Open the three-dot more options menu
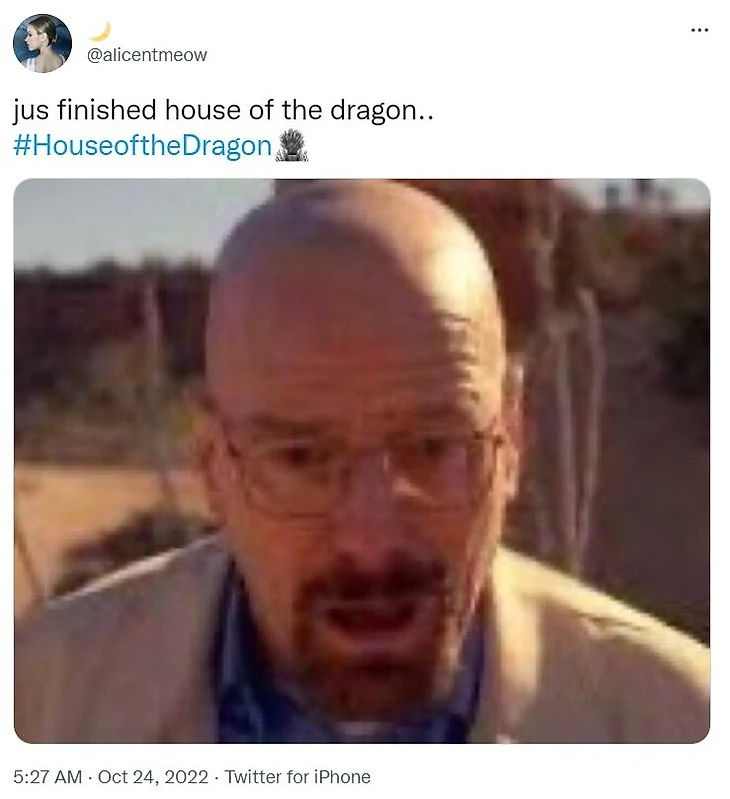 pos(699,31)
